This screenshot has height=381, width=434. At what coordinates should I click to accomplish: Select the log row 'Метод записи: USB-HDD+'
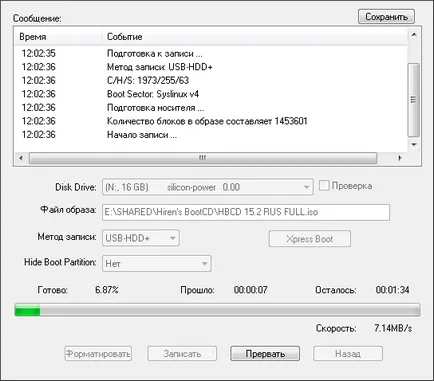pyautogui.click(x=211, y=67)
